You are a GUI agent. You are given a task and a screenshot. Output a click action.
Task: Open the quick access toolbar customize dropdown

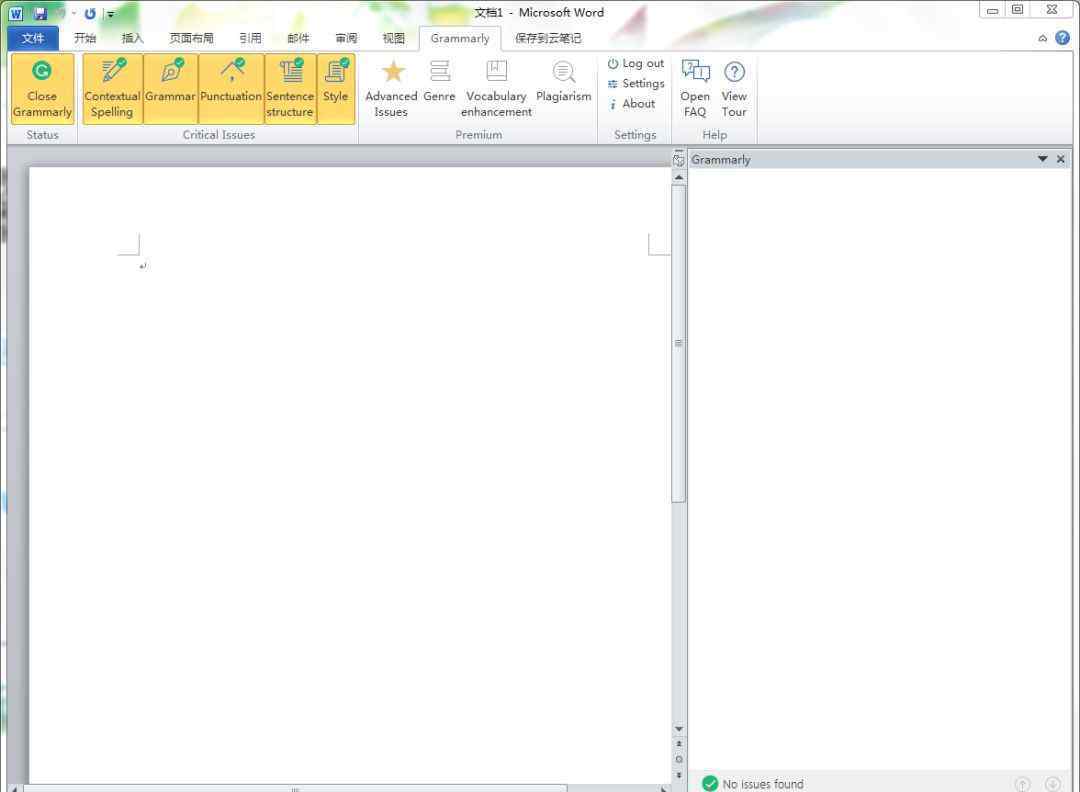(x=110, y=14)
